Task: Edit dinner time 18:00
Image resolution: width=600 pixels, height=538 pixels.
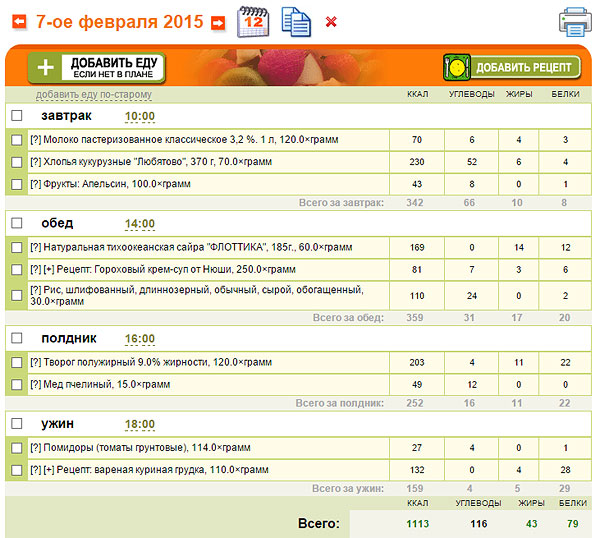Action: pos(139,424)
